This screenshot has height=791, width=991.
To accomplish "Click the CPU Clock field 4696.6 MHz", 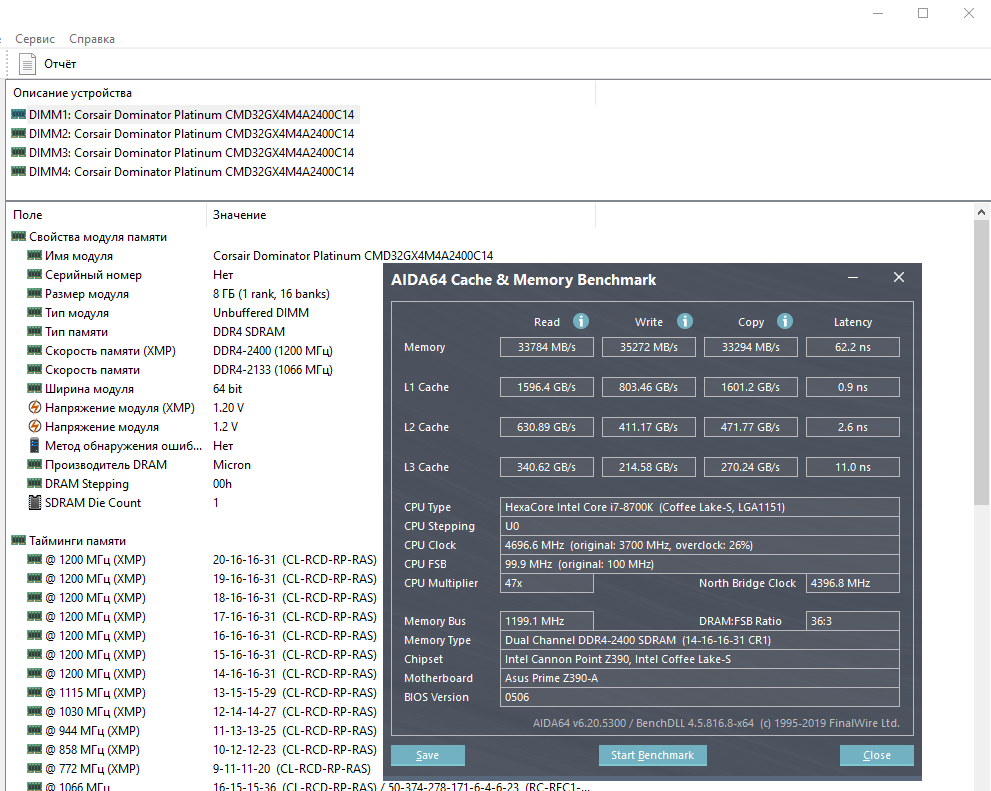I will (700, 545).
